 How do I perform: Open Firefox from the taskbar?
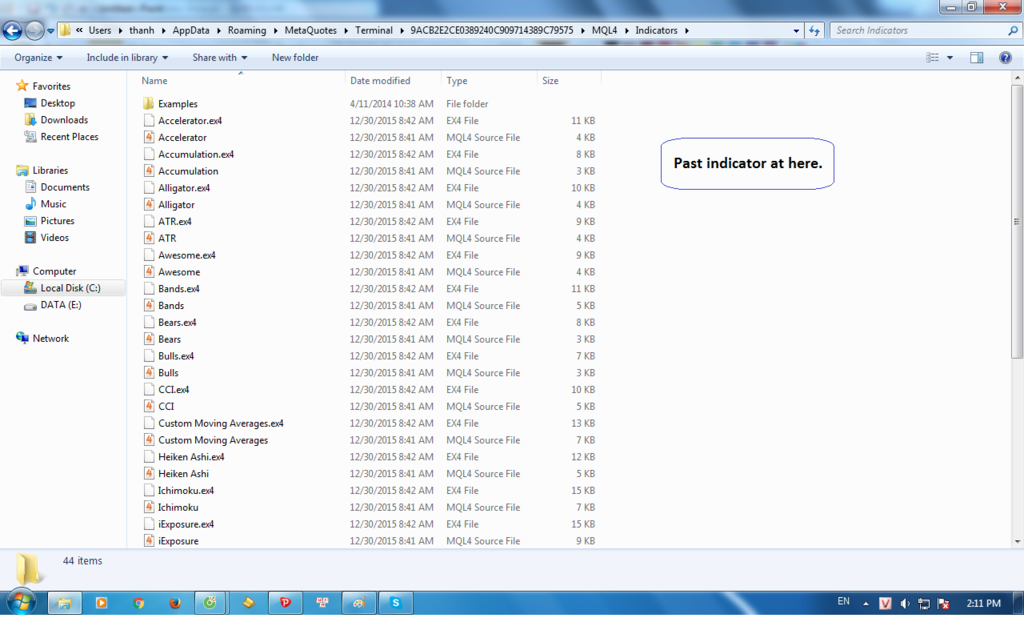[x=175, y=603]
